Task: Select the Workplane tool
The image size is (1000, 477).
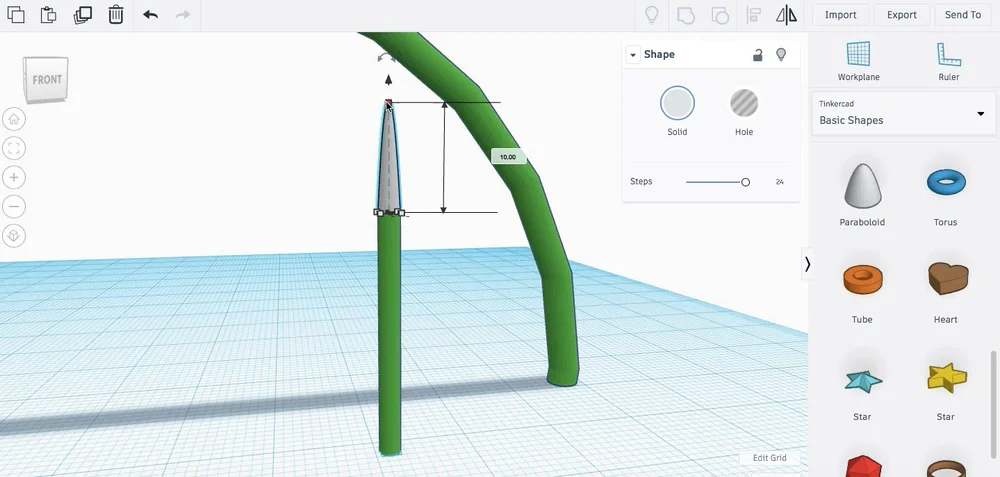Action: 858,61
